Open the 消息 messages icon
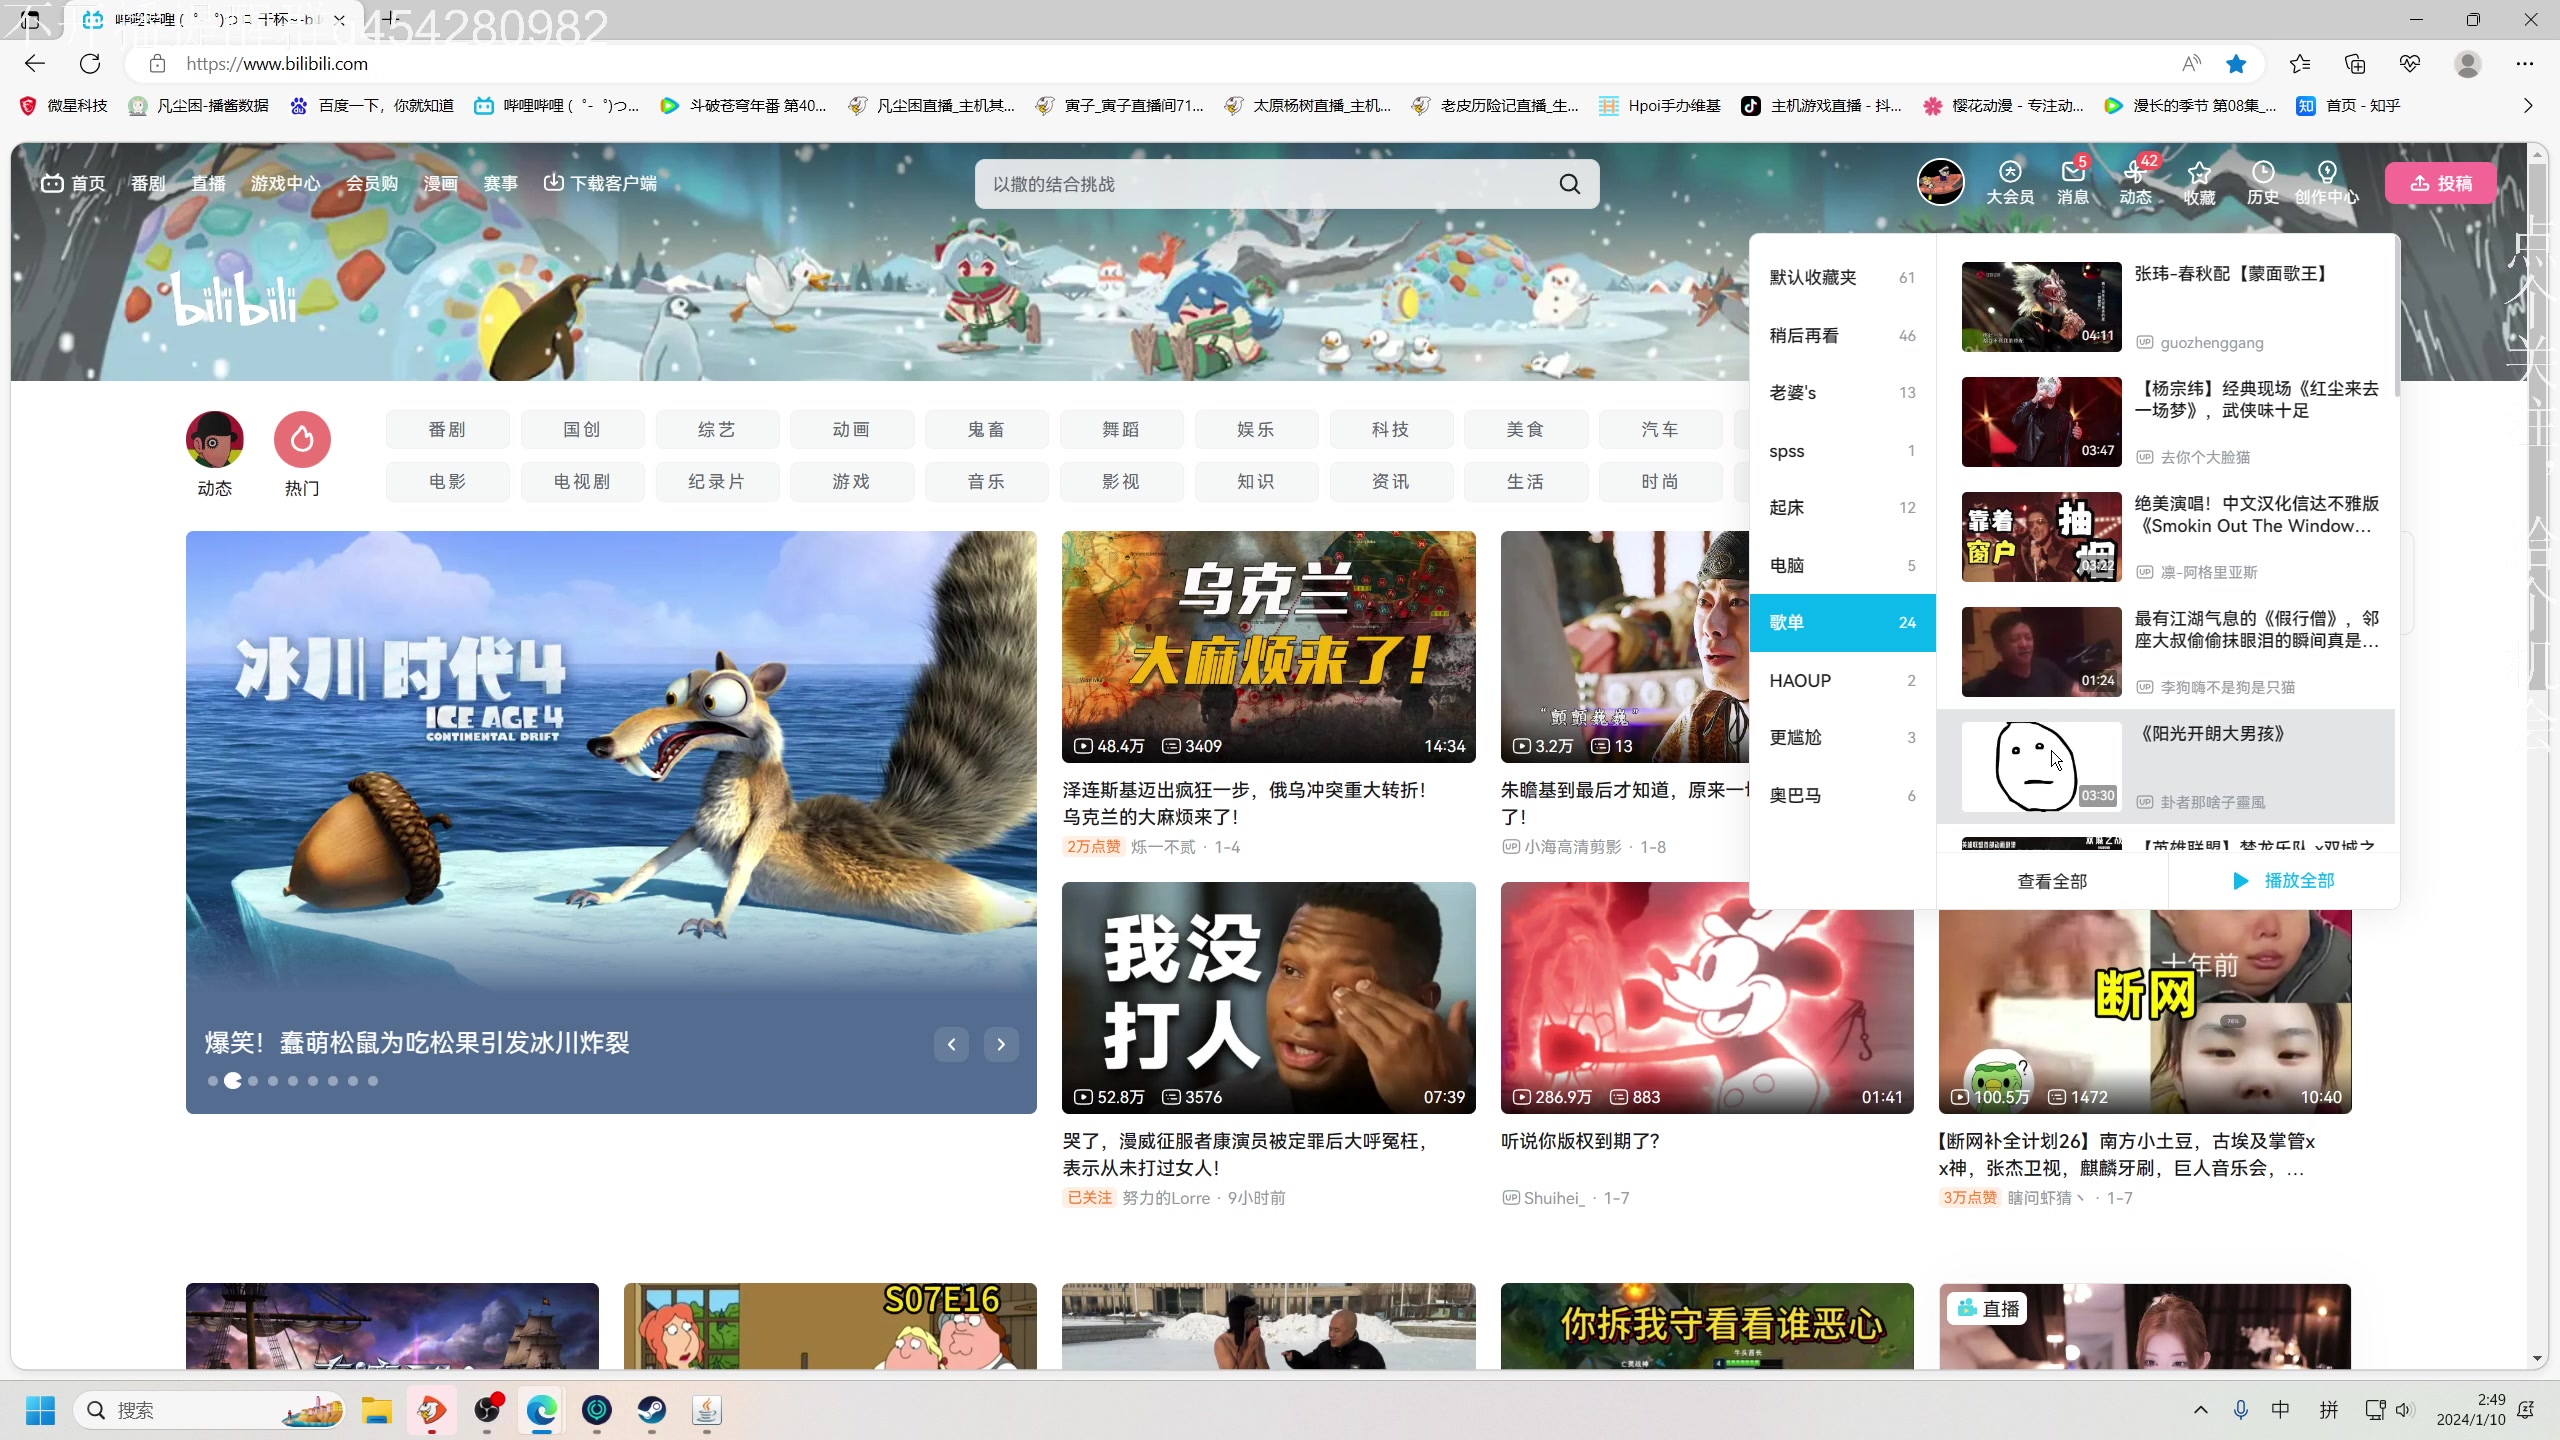Screen dimensions: 2560x1440 [2073, 183]
